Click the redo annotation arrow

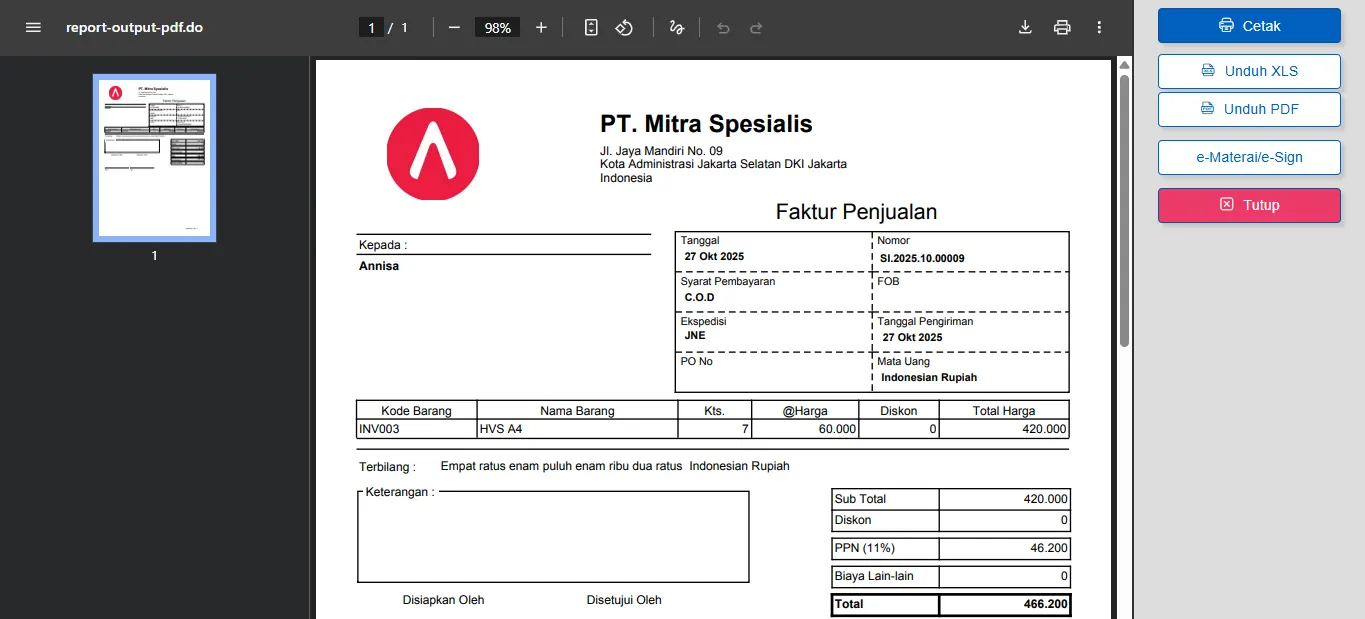pos(757,27)
